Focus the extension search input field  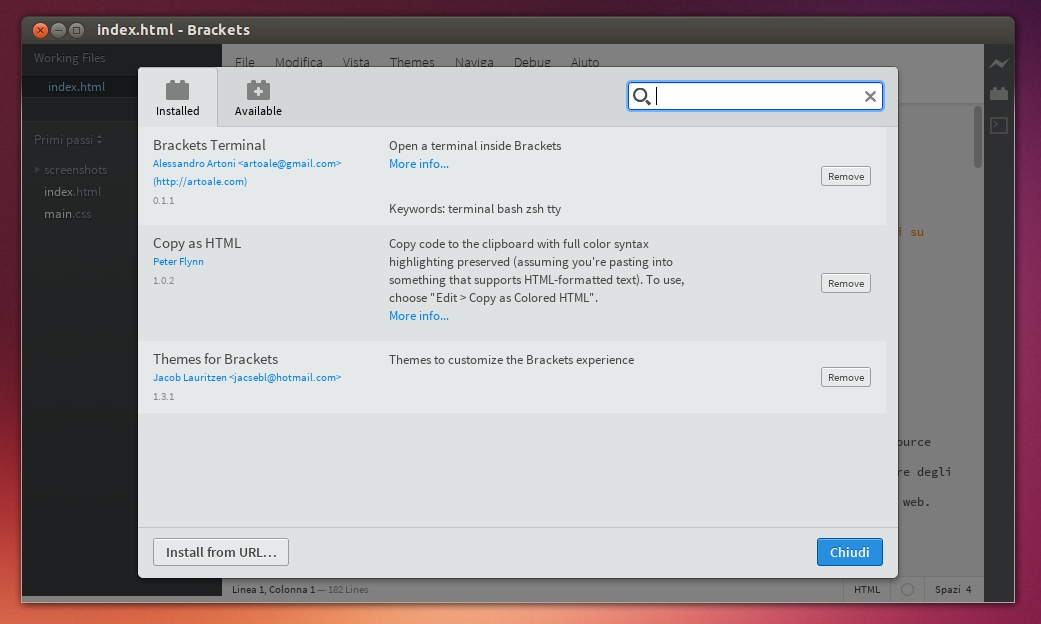(x=755, y=96)
